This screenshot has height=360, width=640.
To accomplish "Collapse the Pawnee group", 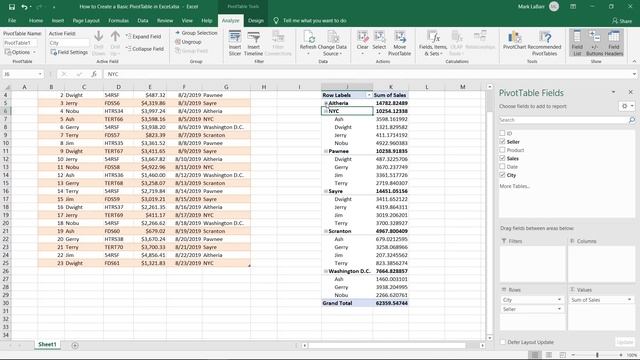I will tap(326, 151).
